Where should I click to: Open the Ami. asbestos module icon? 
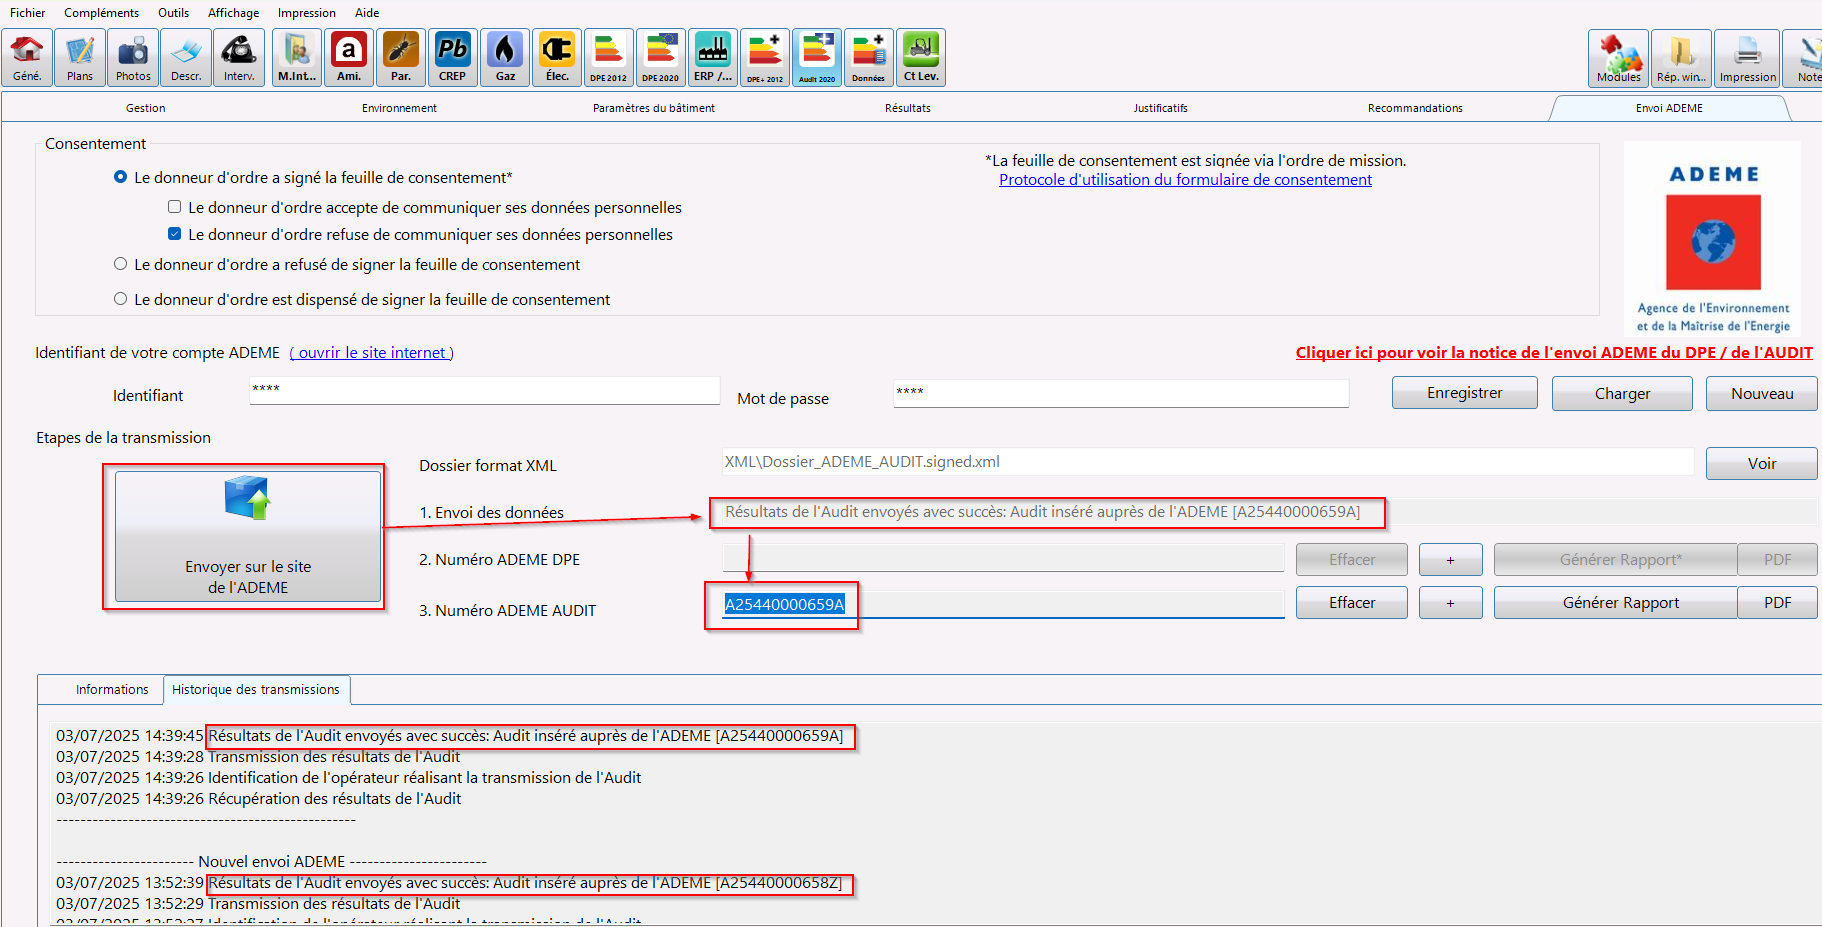pos(349,58)
